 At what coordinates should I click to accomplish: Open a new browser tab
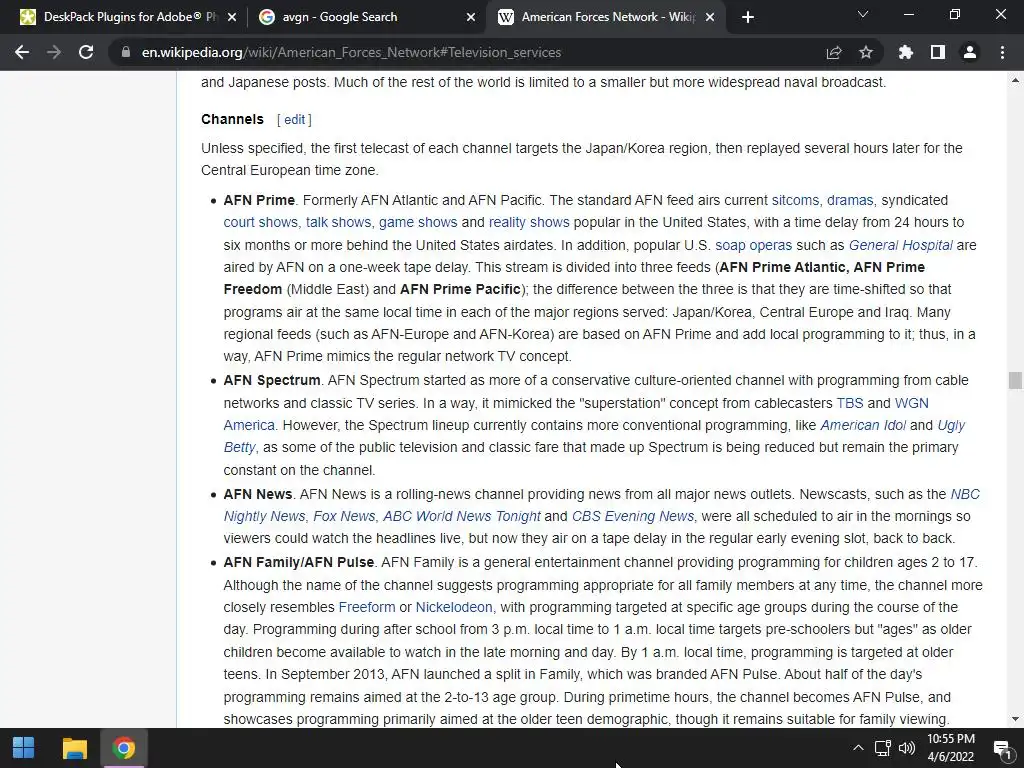click(748, 17)
